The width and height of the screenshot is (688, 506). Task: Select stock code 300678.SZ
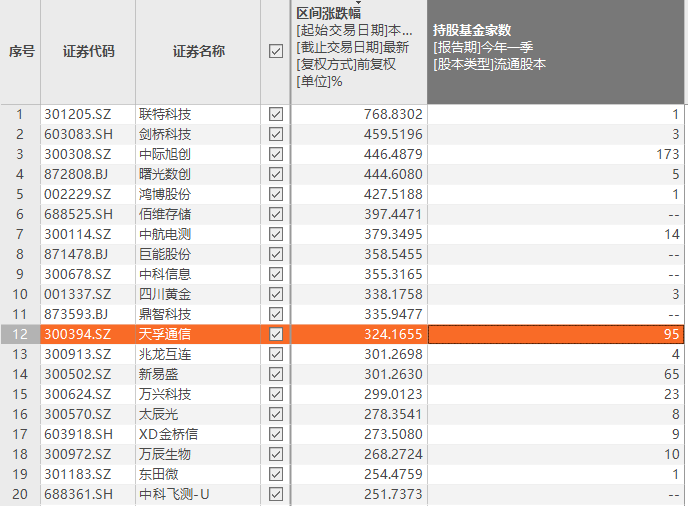click(78, 274)
